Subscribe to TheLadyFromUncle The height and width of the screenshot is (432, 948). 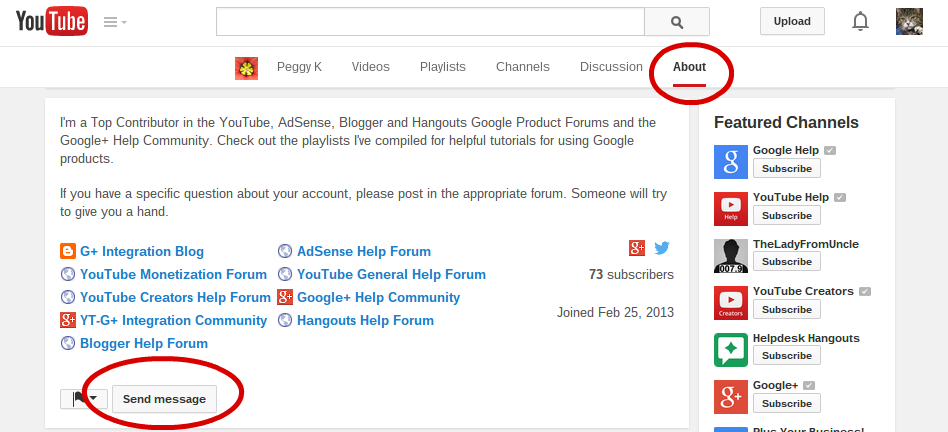pos(787,262)
